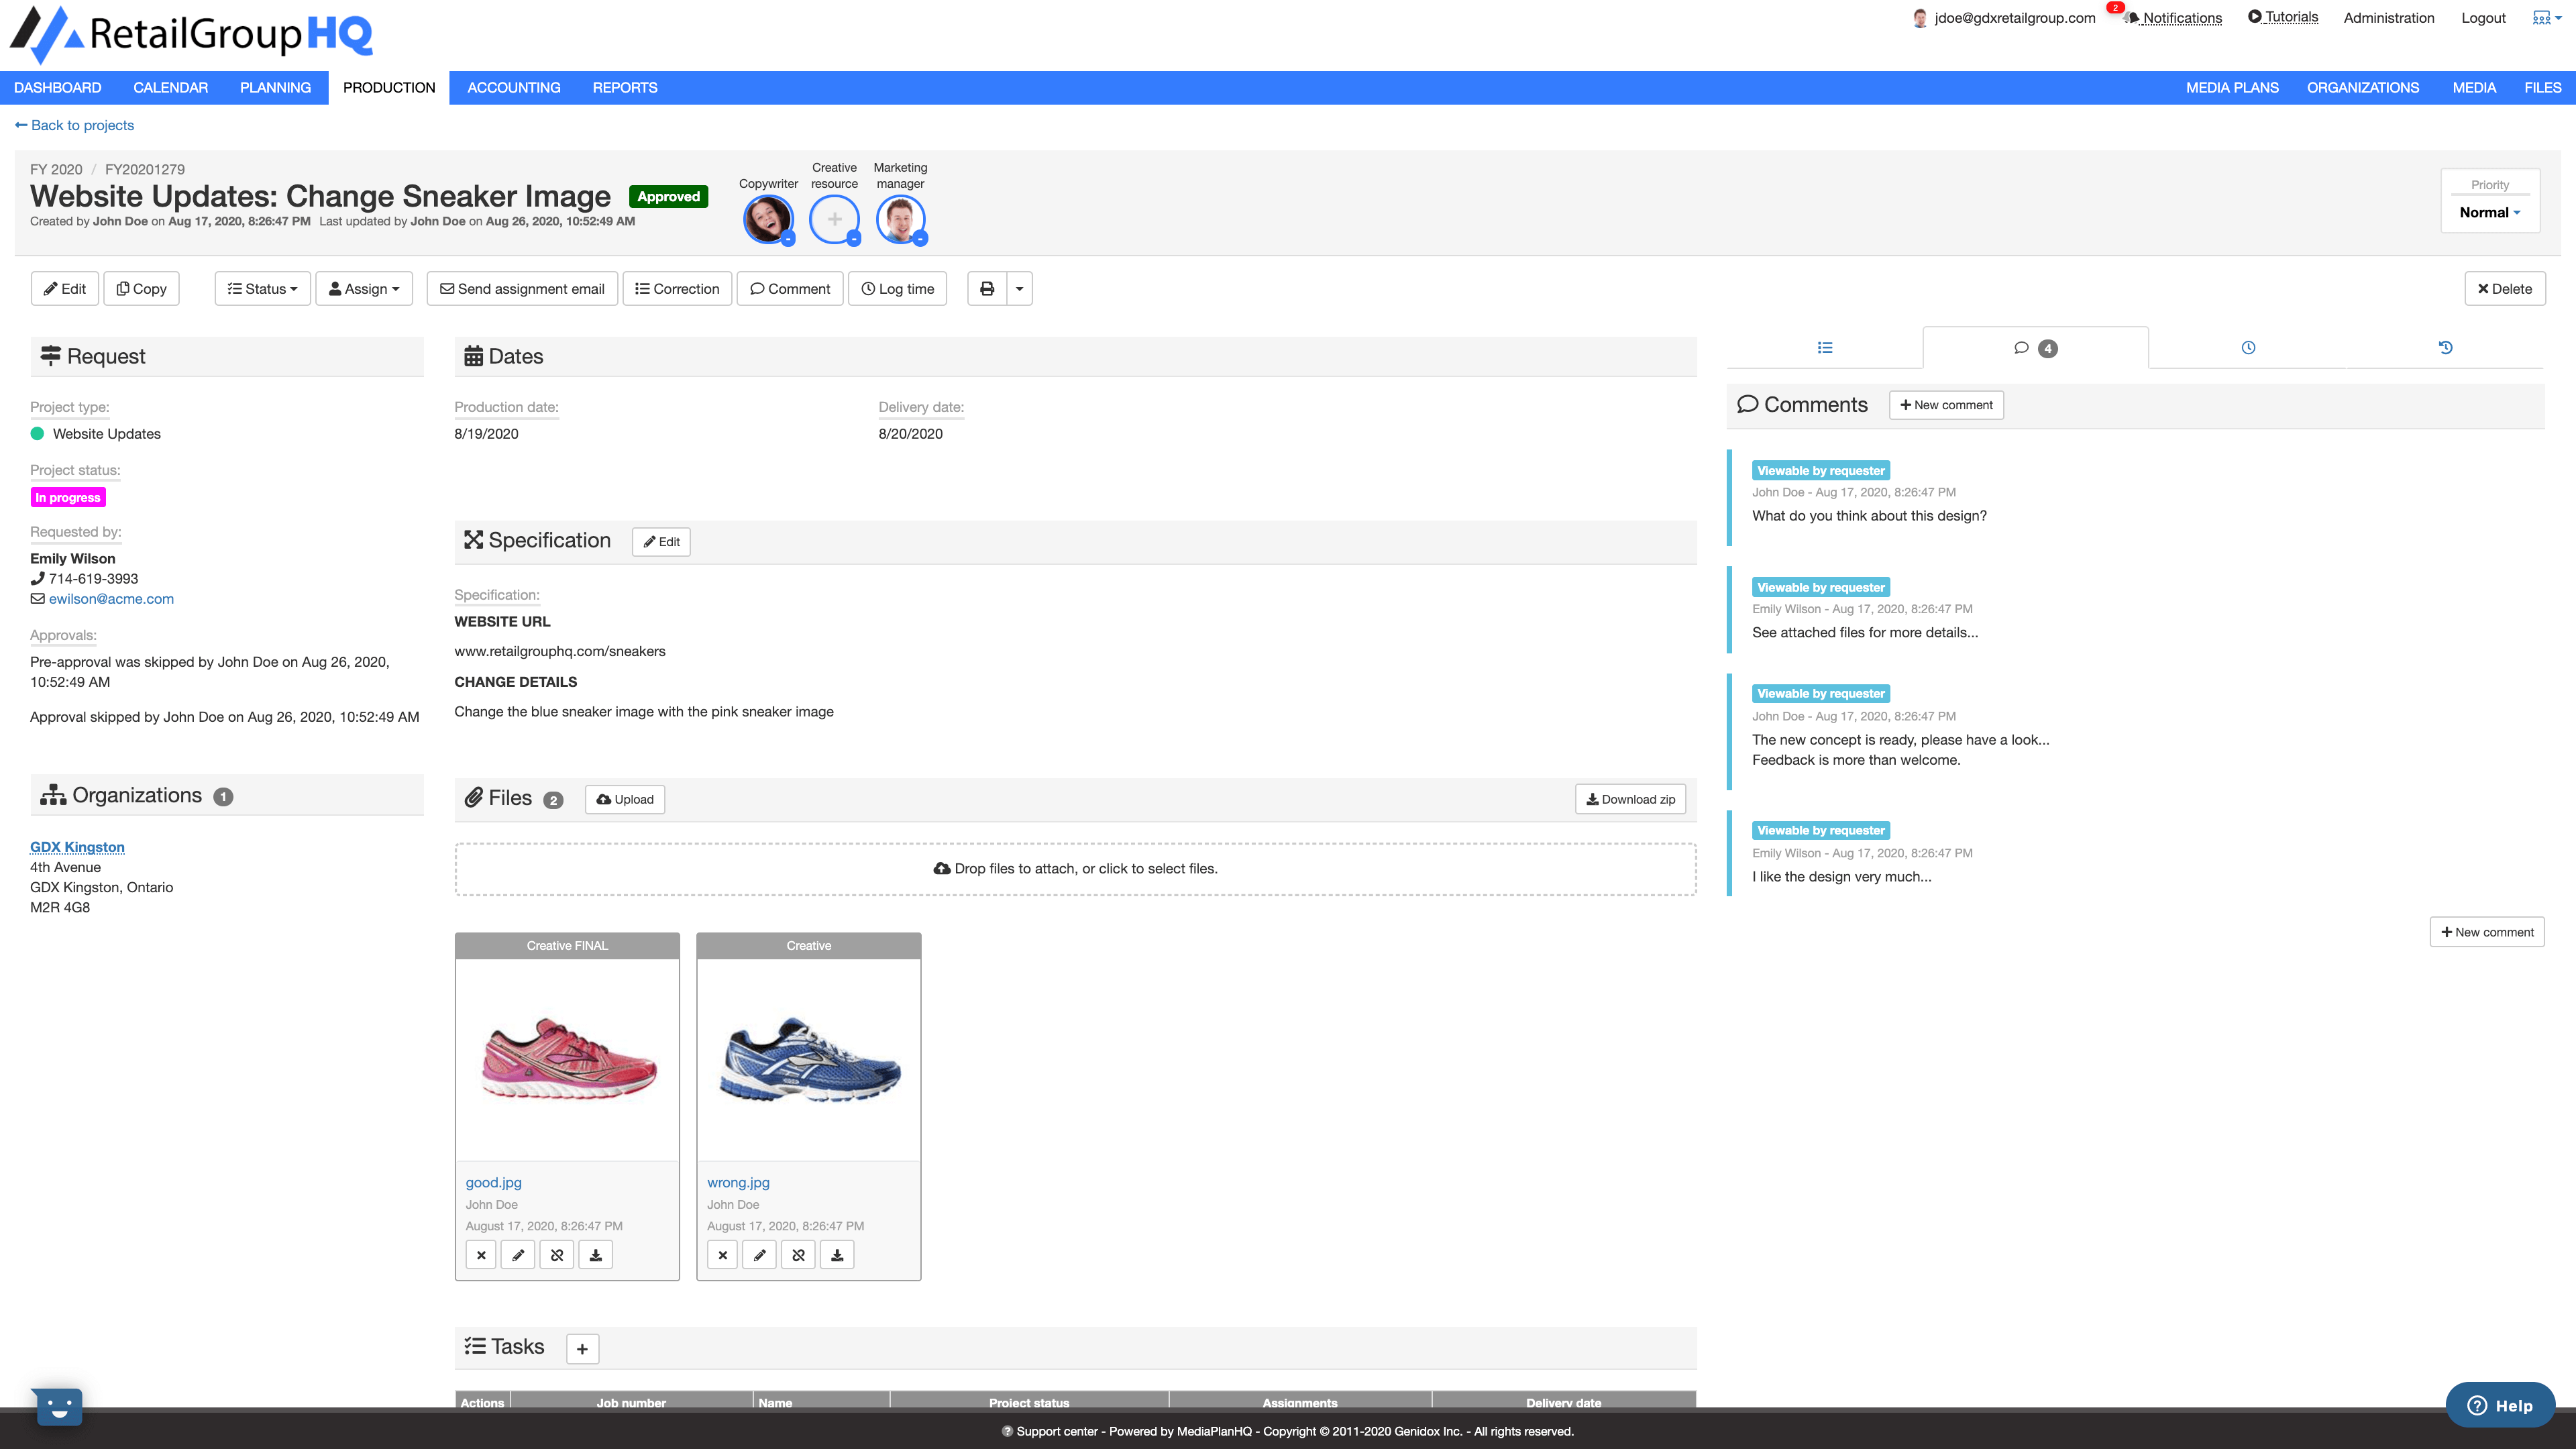Print the project details
Viewport: 2576px width, 1449px height.
tap(986, 288)
